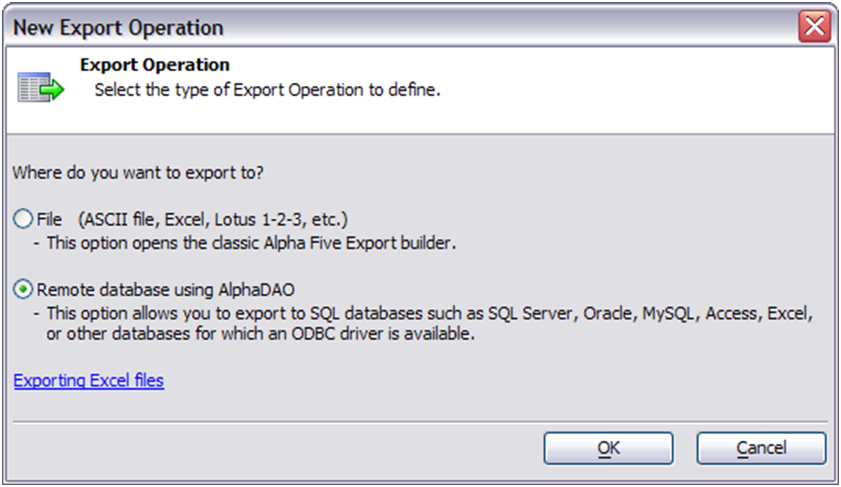Click the File option label text
Image resolution: width=841 pixels, height=487 pixels.
(49, 219)
